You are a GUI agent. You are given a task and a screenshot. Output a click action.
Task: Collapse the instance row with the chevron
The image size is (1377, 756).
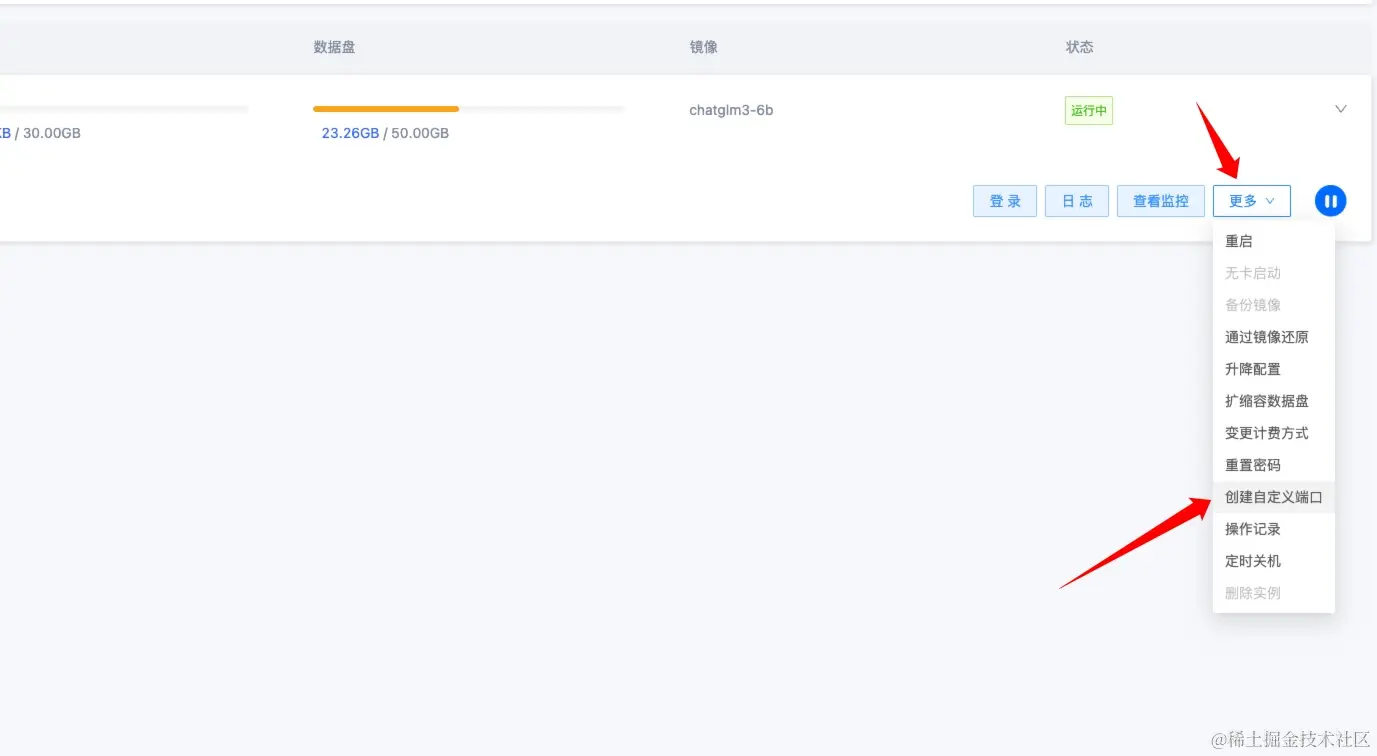coord(1340,109)
